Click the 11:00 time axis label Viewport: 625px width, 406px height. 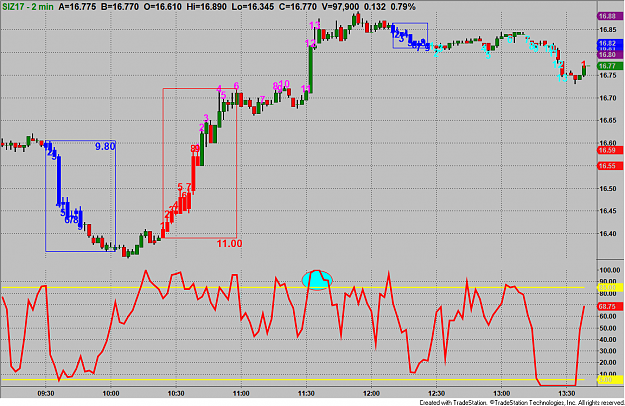pos(241,394)
